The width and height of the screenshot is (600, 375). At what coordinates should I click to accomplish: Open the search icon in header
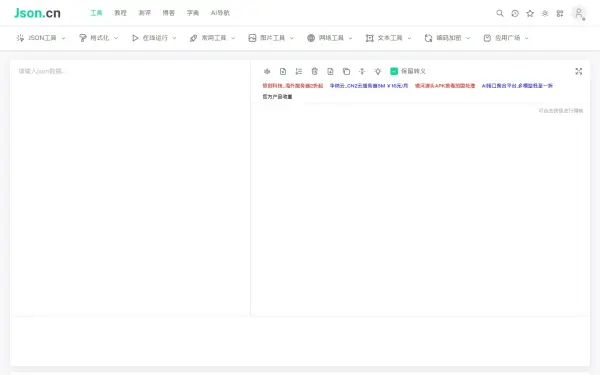(x=500, y=13)
